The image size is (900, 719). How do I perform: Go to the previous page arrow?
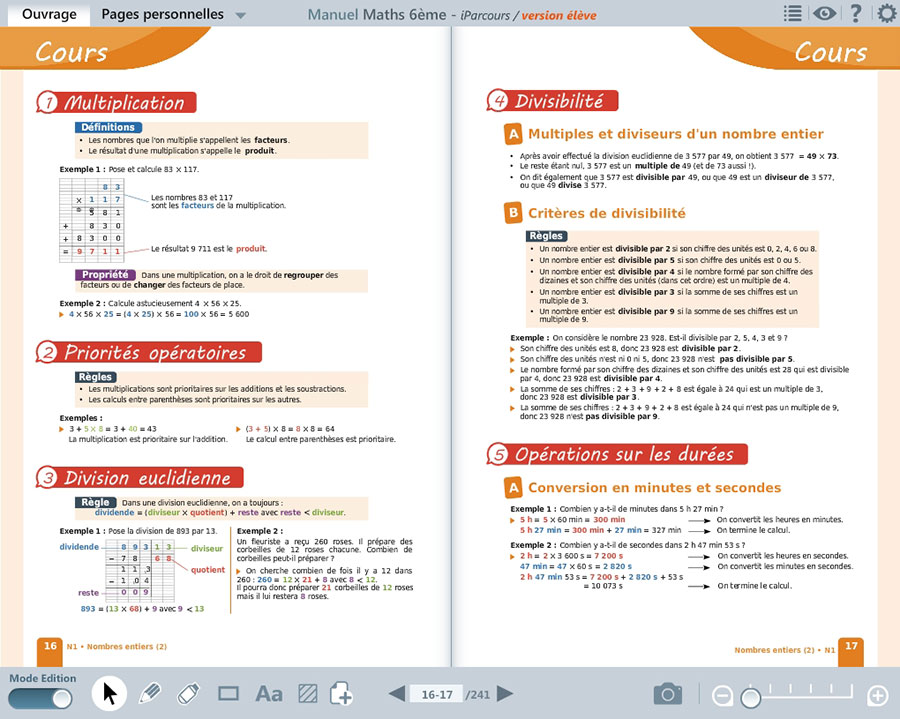coord(397,694)
